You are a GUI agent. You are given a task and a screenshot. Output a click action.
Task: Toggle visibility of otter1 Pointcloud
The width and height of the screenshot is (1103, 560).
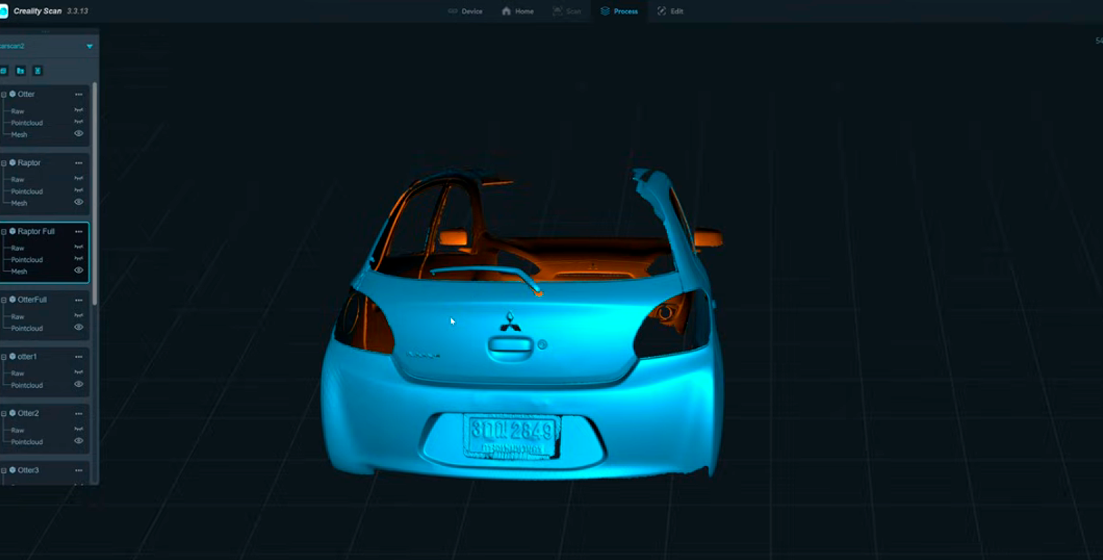pyautogui.click(x=79, y=385)
